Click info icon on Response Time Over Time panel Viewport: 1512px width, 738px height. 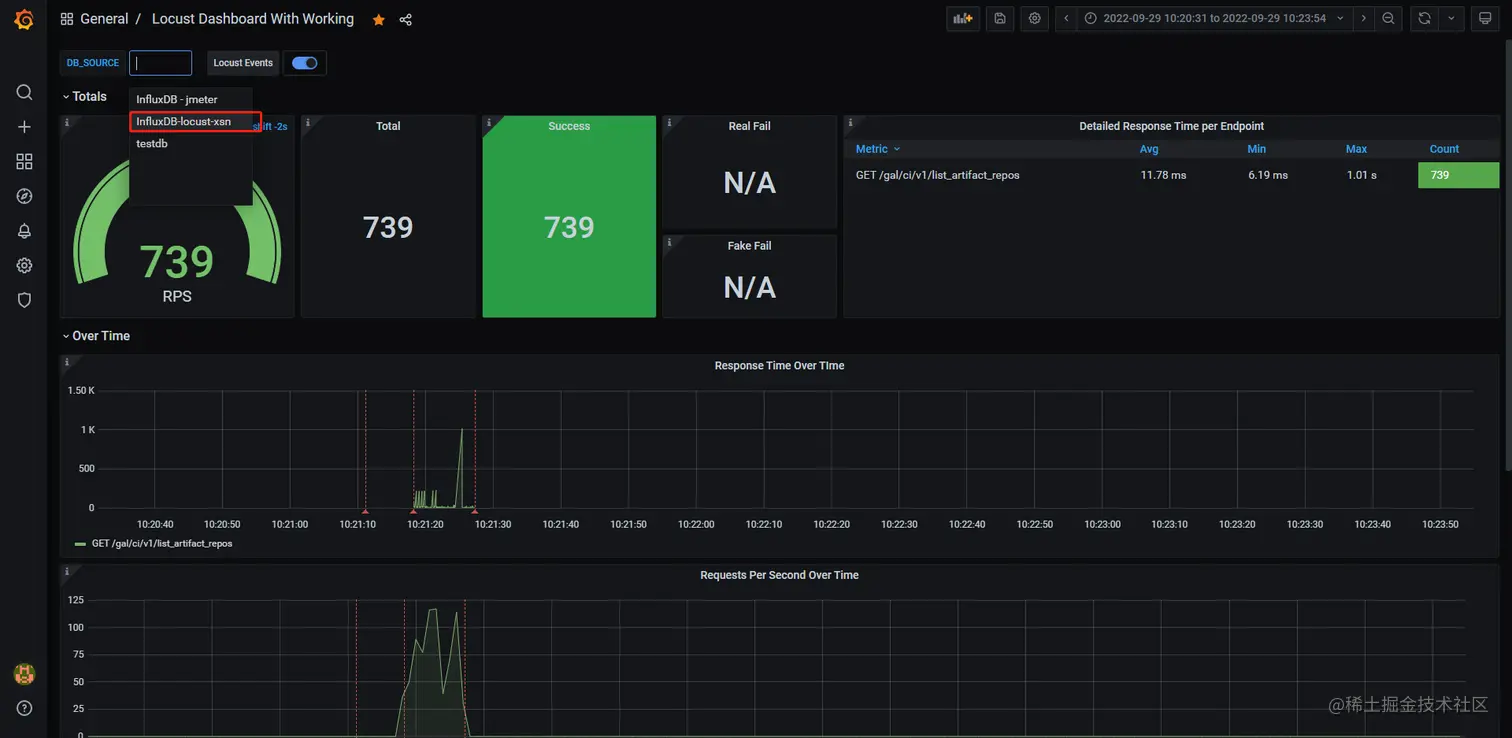tap(67, 362)
